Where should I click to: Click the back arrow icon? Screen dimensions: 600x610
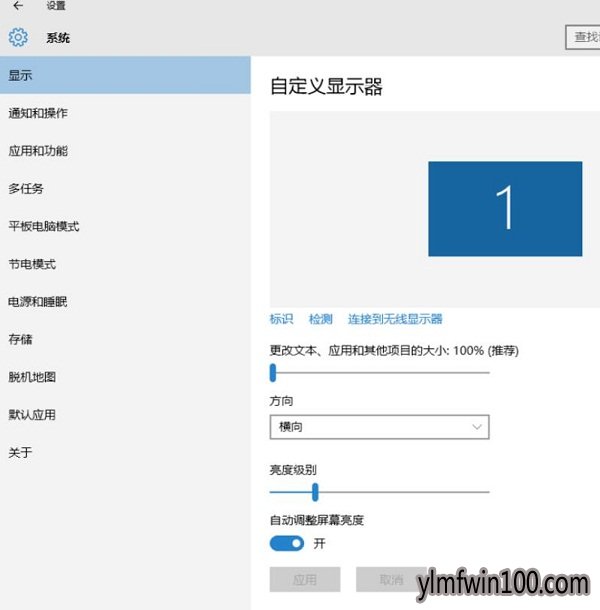pyautogui.click(x=18, y=5)
